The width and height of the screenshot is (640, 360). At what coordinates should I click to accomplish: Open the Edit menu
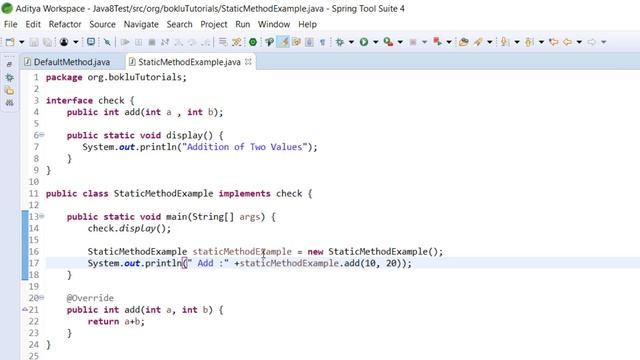[x=33, y=24]
